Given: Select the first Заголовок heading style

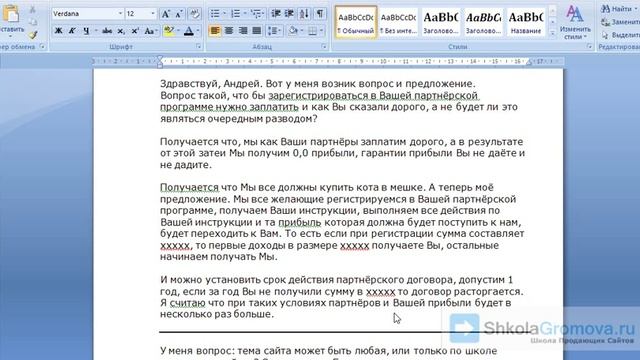Looking at the screenshot, I should [x=441, y=22].
